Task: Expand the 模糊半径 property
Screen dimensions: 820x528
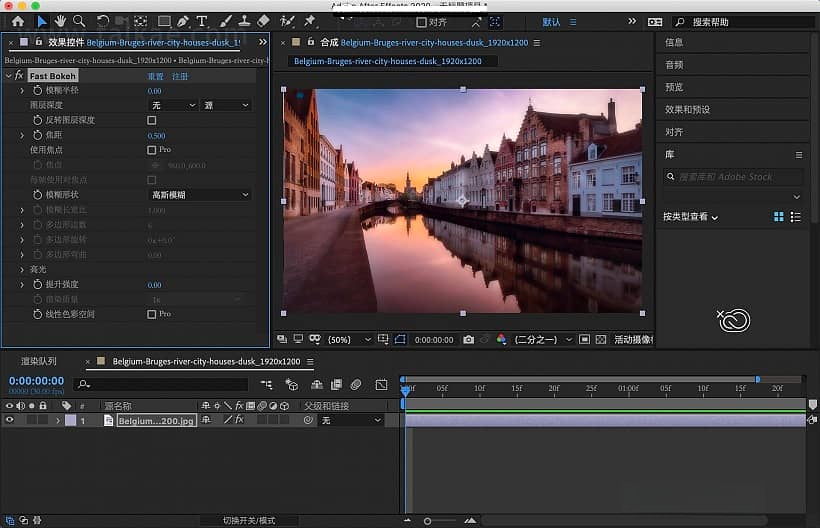Action: (x=22, y=91)
